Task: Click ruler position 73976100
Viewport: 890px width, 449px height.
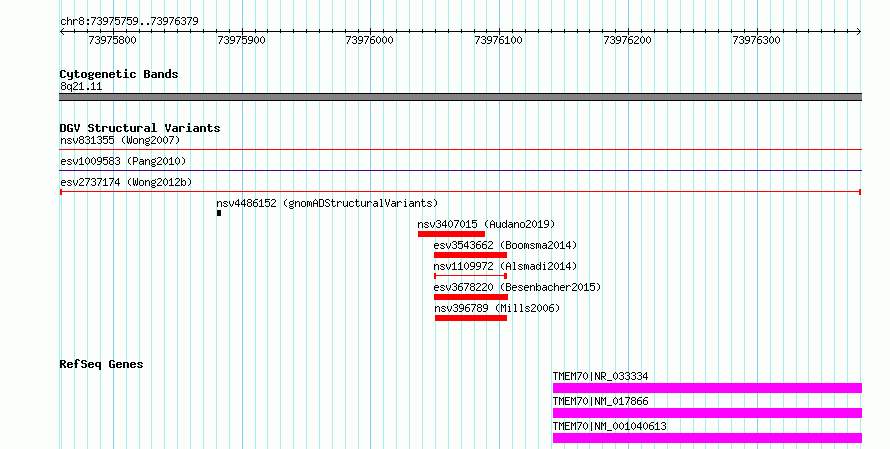Action: (x=498, y=40)
